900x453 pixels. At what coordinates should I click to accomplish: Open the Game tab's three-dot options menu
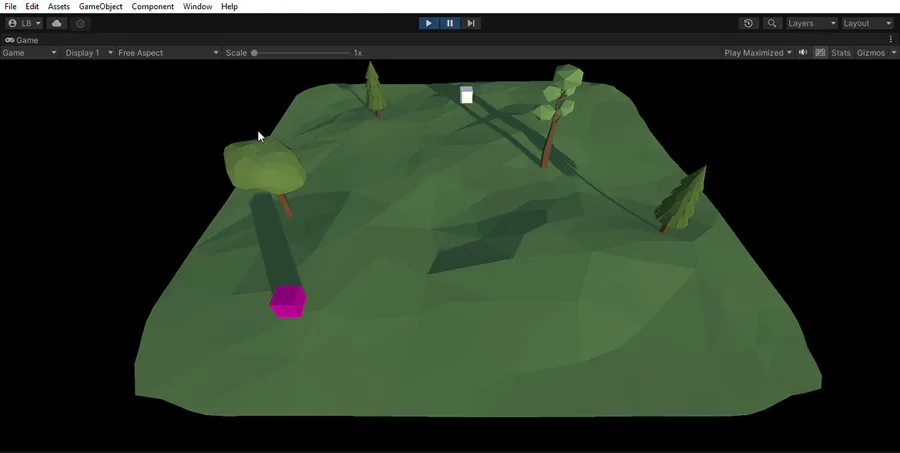point(891,40)
